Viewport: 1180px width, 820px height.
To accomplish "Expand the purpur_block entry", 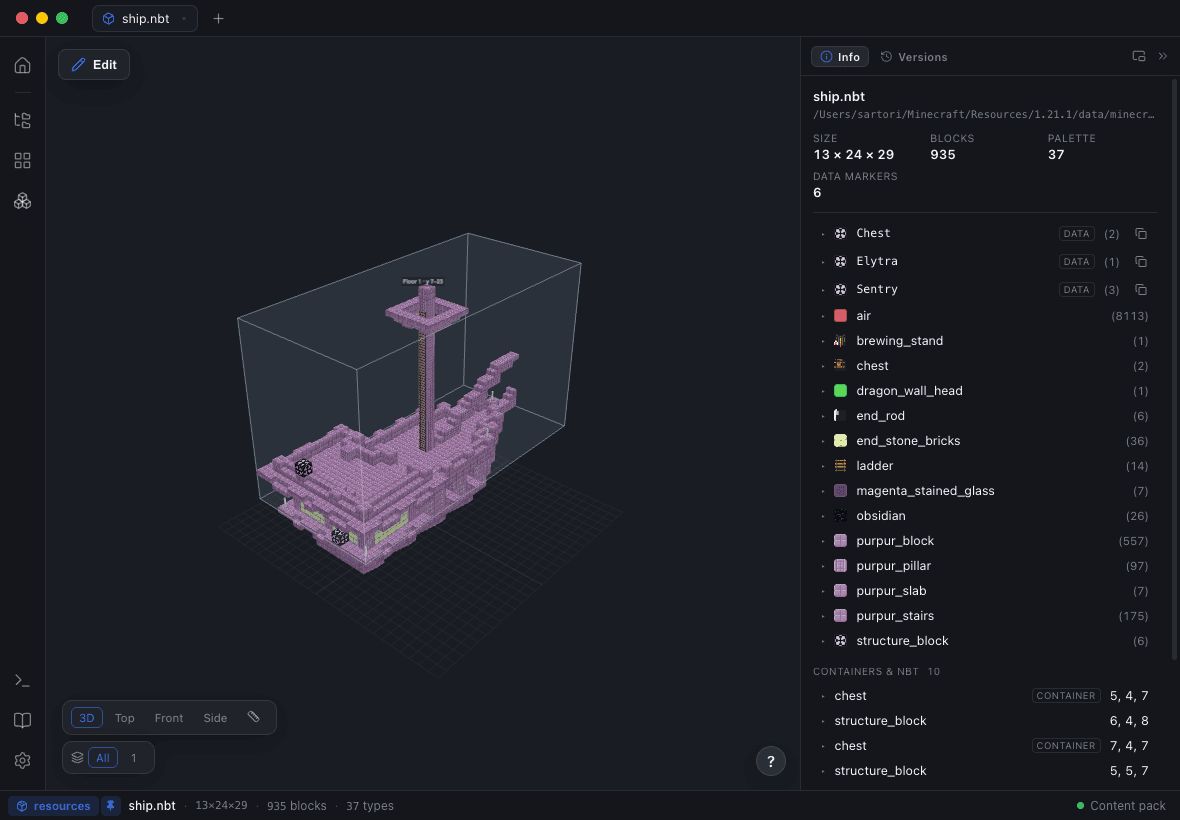I will tap(823, 541).
